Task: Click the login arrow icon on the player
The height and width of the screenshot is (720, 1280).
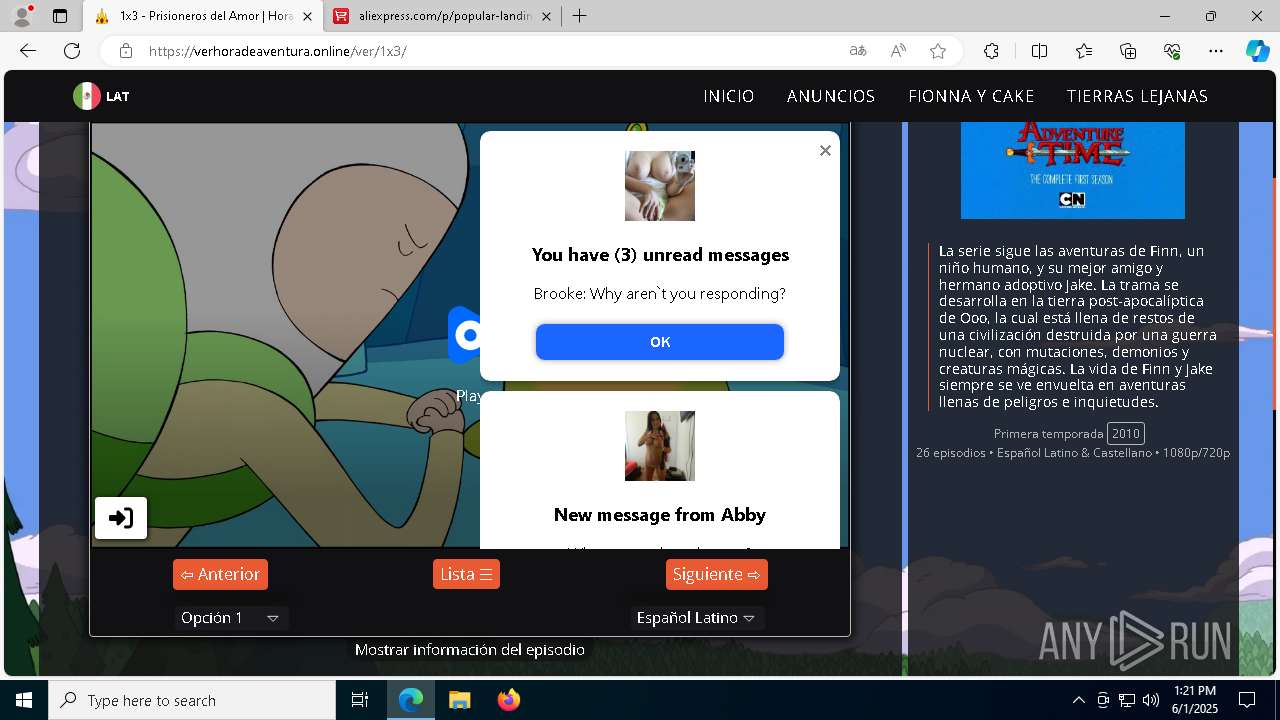Action: [121, 518]
